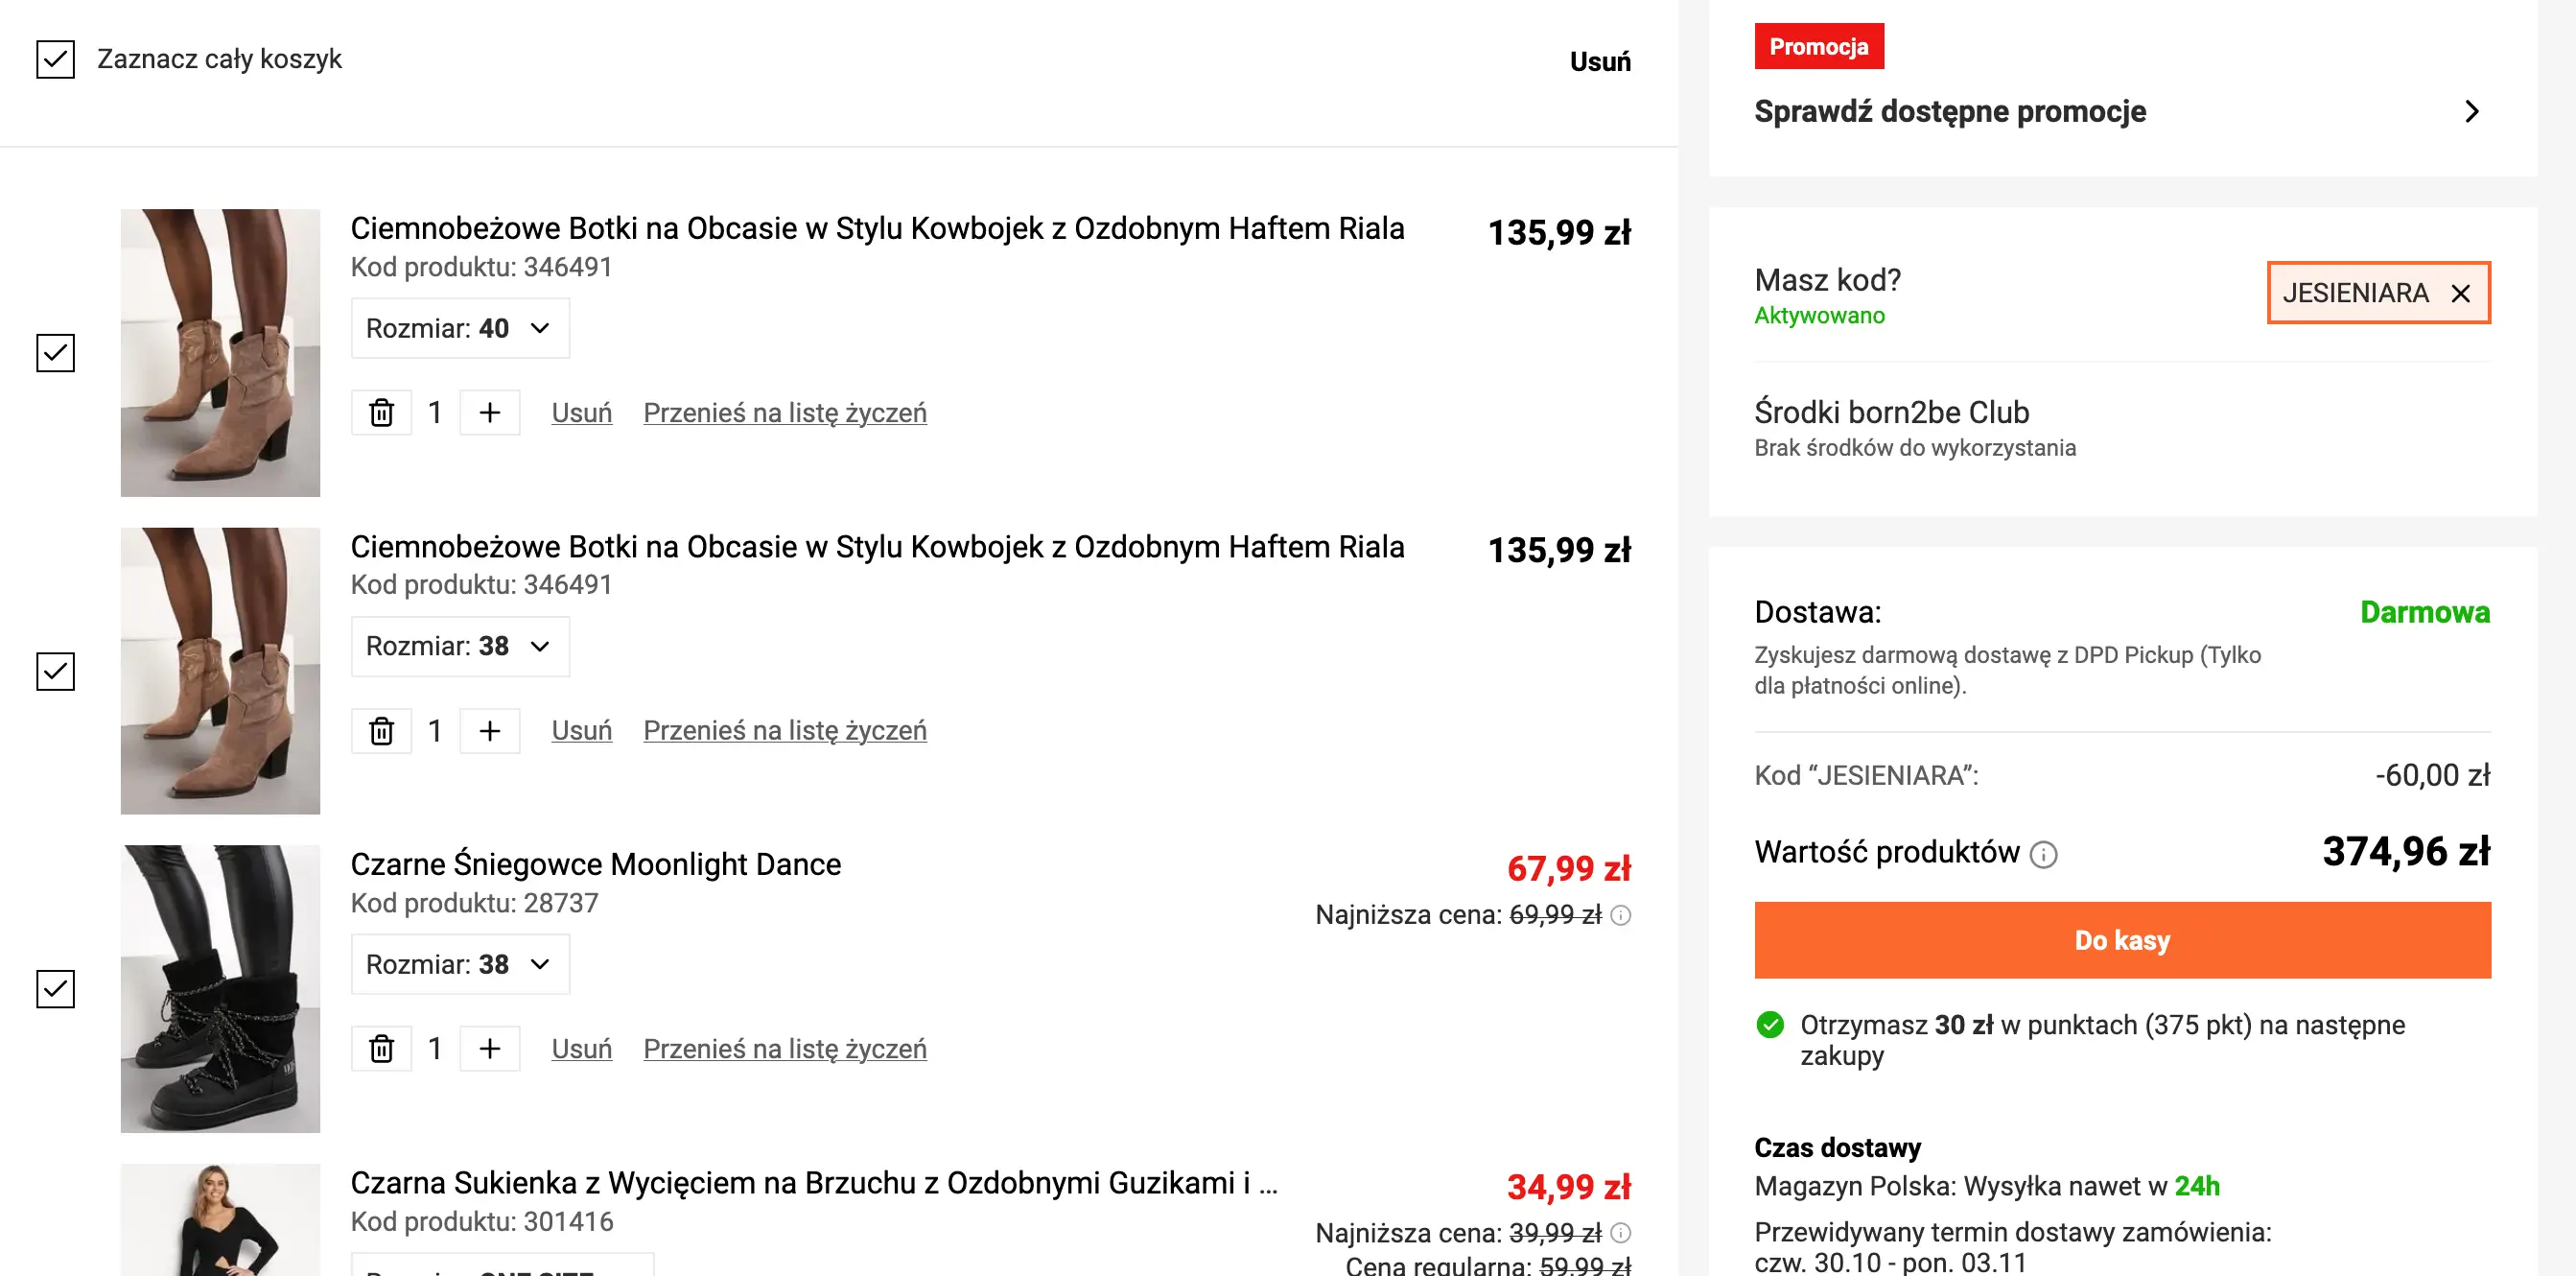Screen dimensions: 2576x1276
Task: Uncheck the size 40 cowboy boots item
Action: click(x=56, y=353)
